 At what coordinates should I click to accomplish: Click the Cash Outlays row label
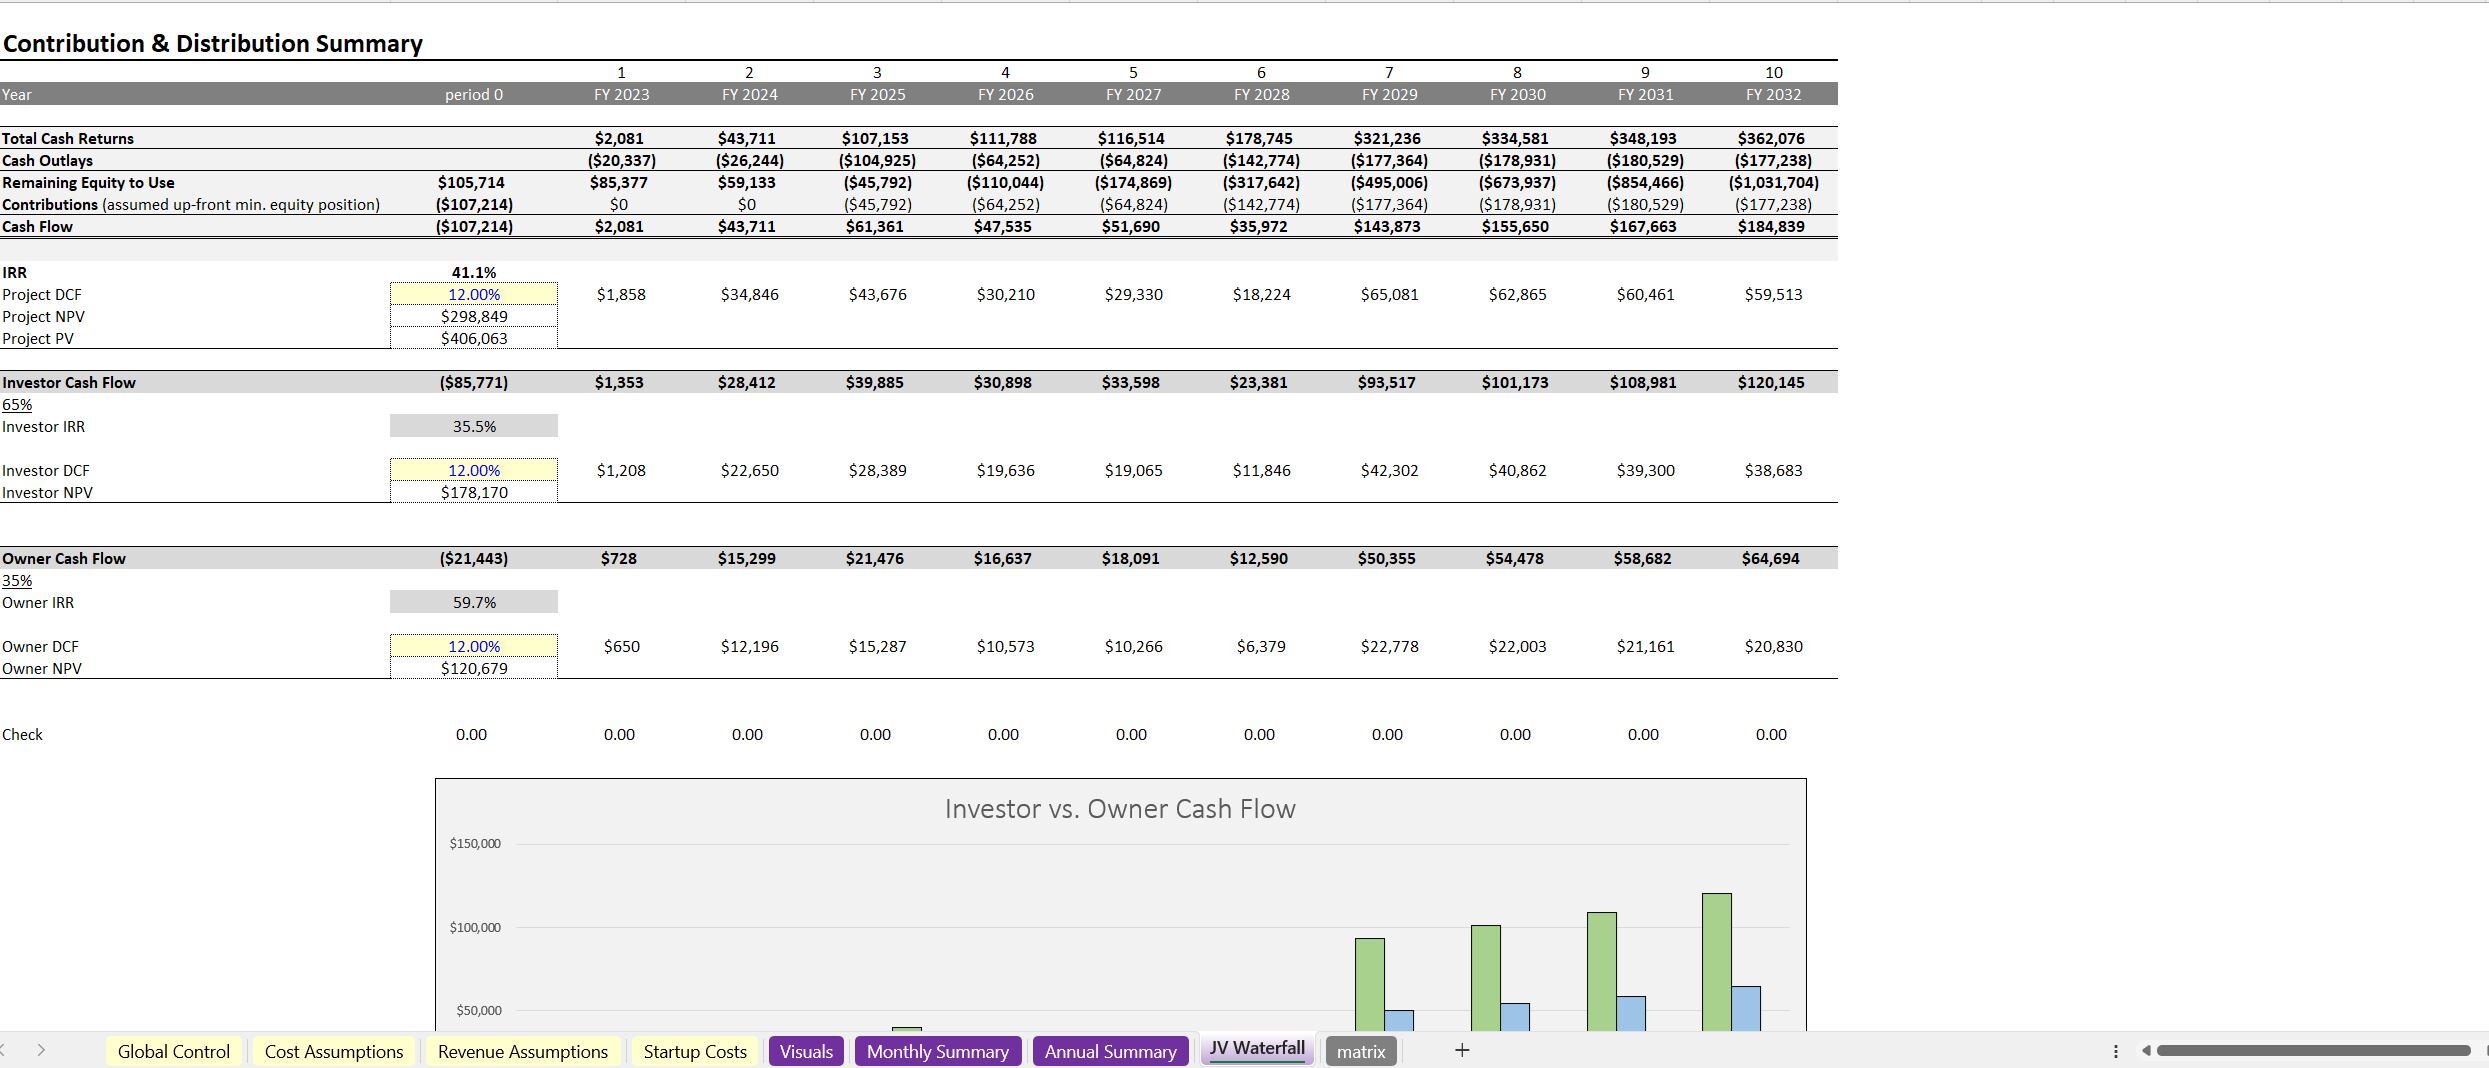coord(47,160)
